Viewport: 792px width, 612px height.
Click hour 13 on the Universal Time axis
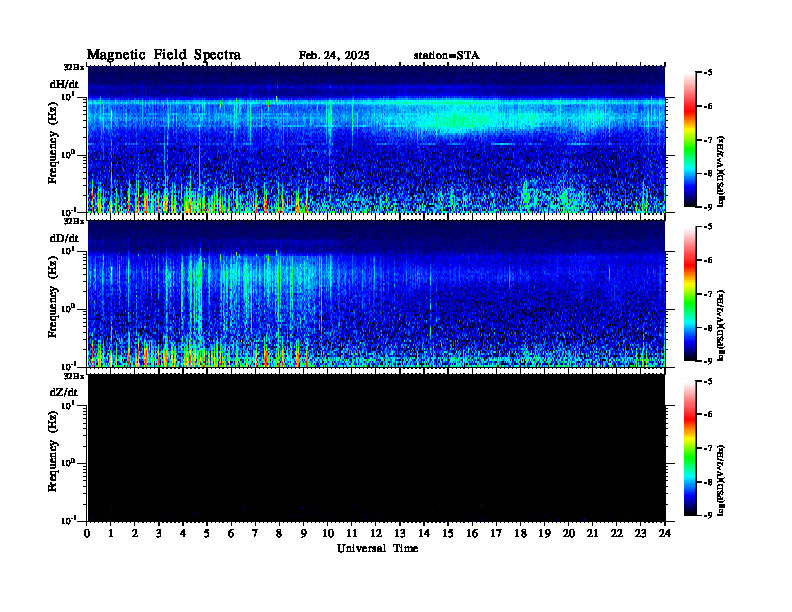click(400, 533)
